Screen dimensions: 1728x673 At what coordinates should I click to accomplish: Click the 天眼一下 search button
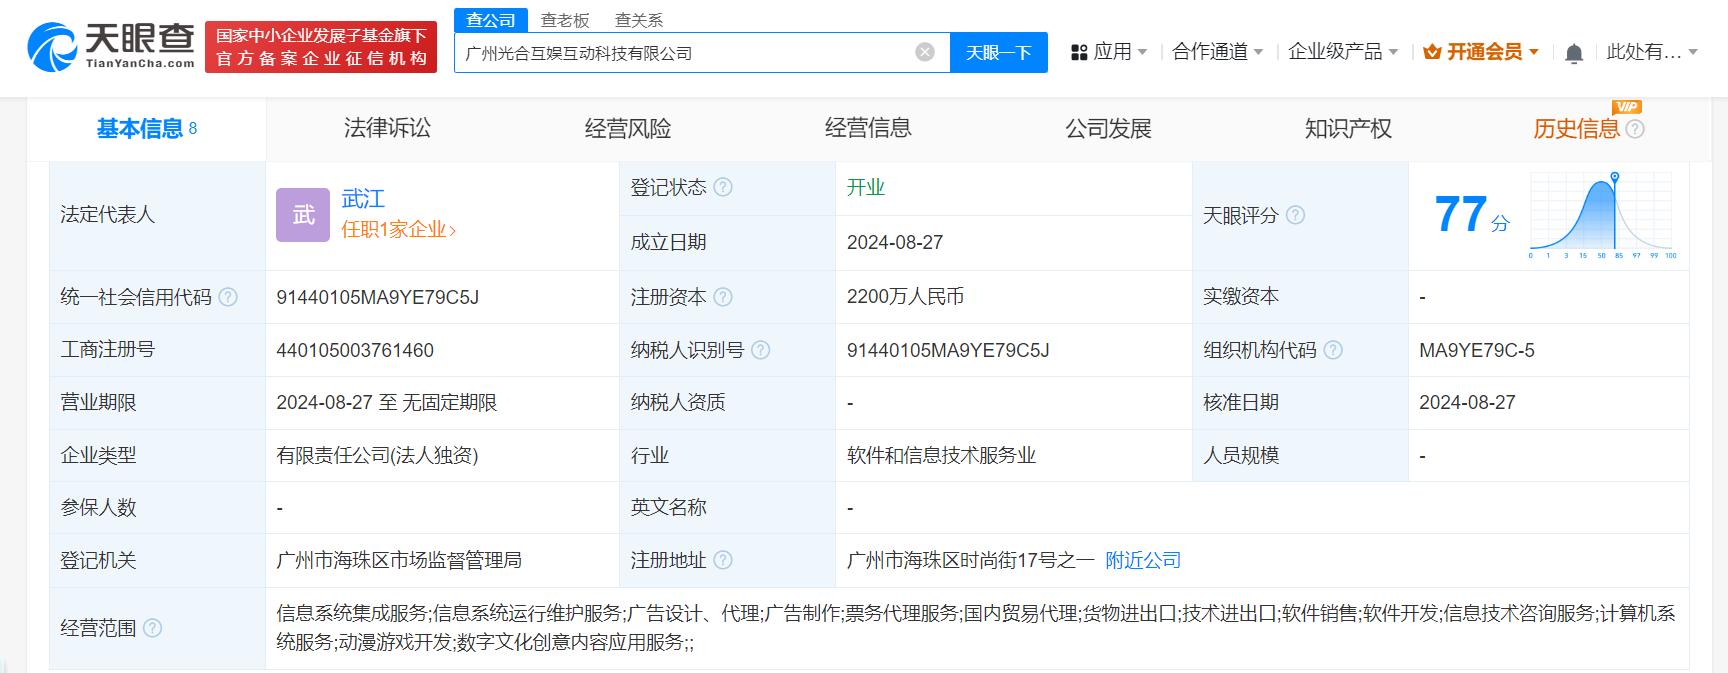[x=998, y=53]
